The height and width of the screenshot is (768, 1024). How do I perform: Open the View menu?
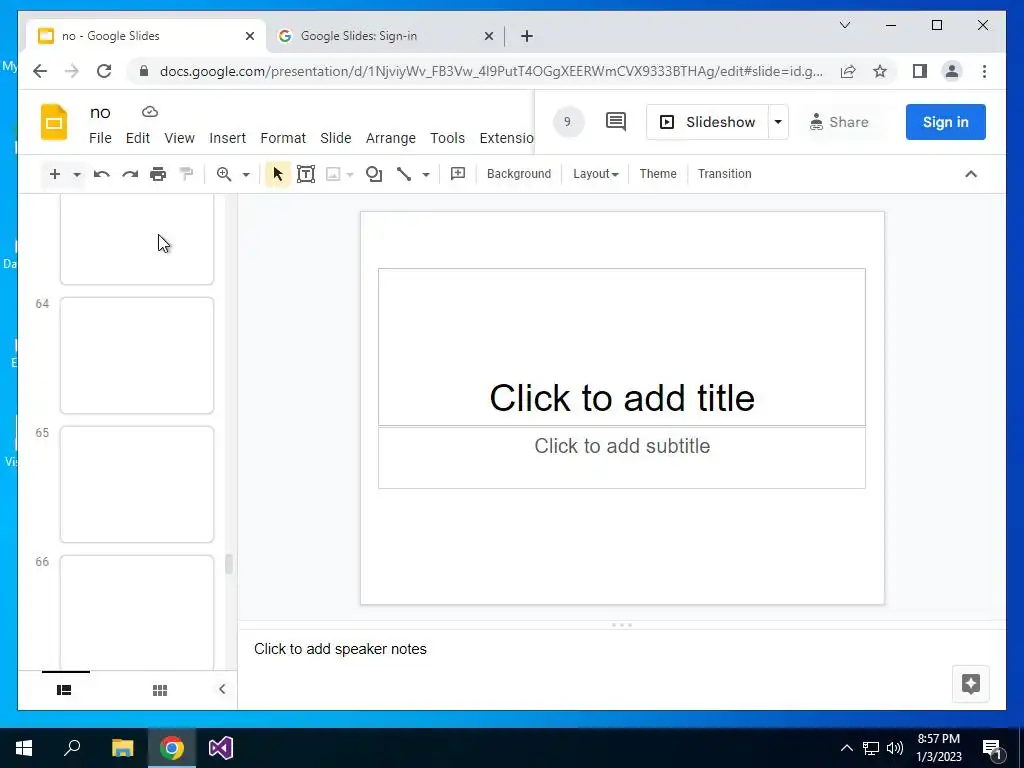click(x=180, y=138)
